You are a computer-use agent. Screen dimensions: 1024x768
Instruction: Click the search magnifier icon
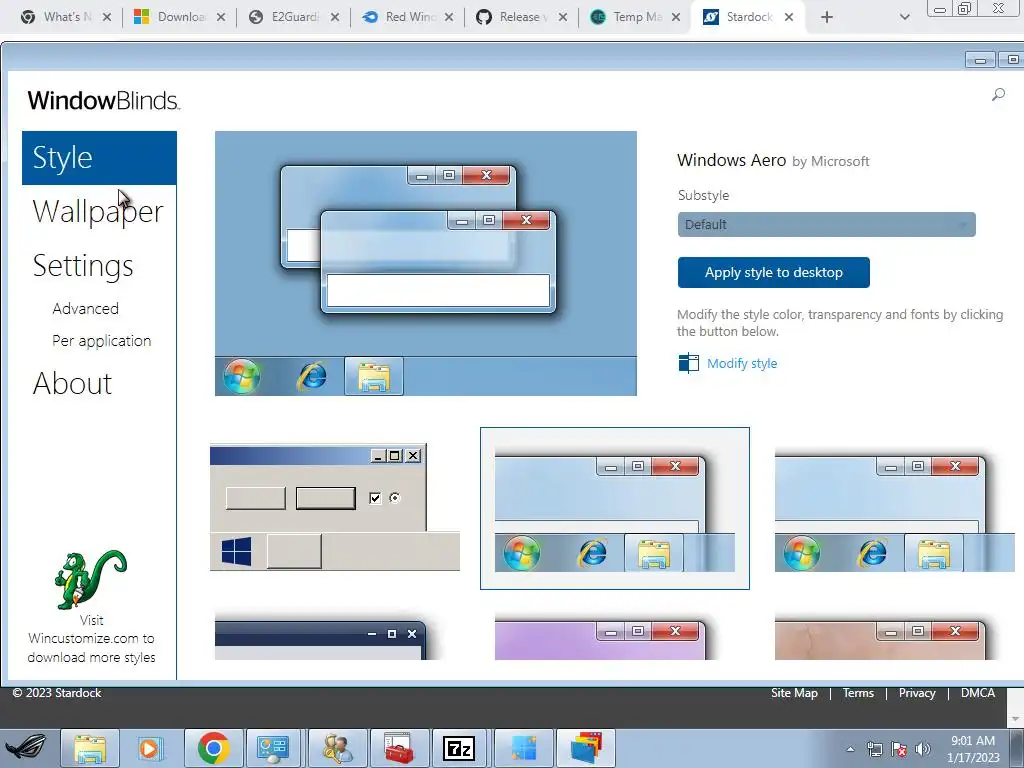tap(998, 95)
